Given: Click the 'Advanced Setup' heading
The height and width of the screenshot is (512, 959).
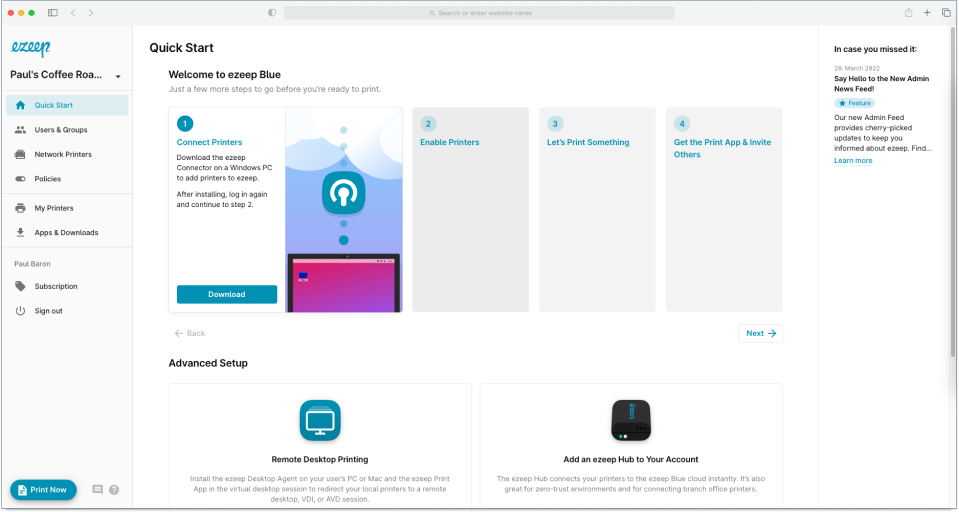Looking at the screenshot, I should (x=208, y=363).
